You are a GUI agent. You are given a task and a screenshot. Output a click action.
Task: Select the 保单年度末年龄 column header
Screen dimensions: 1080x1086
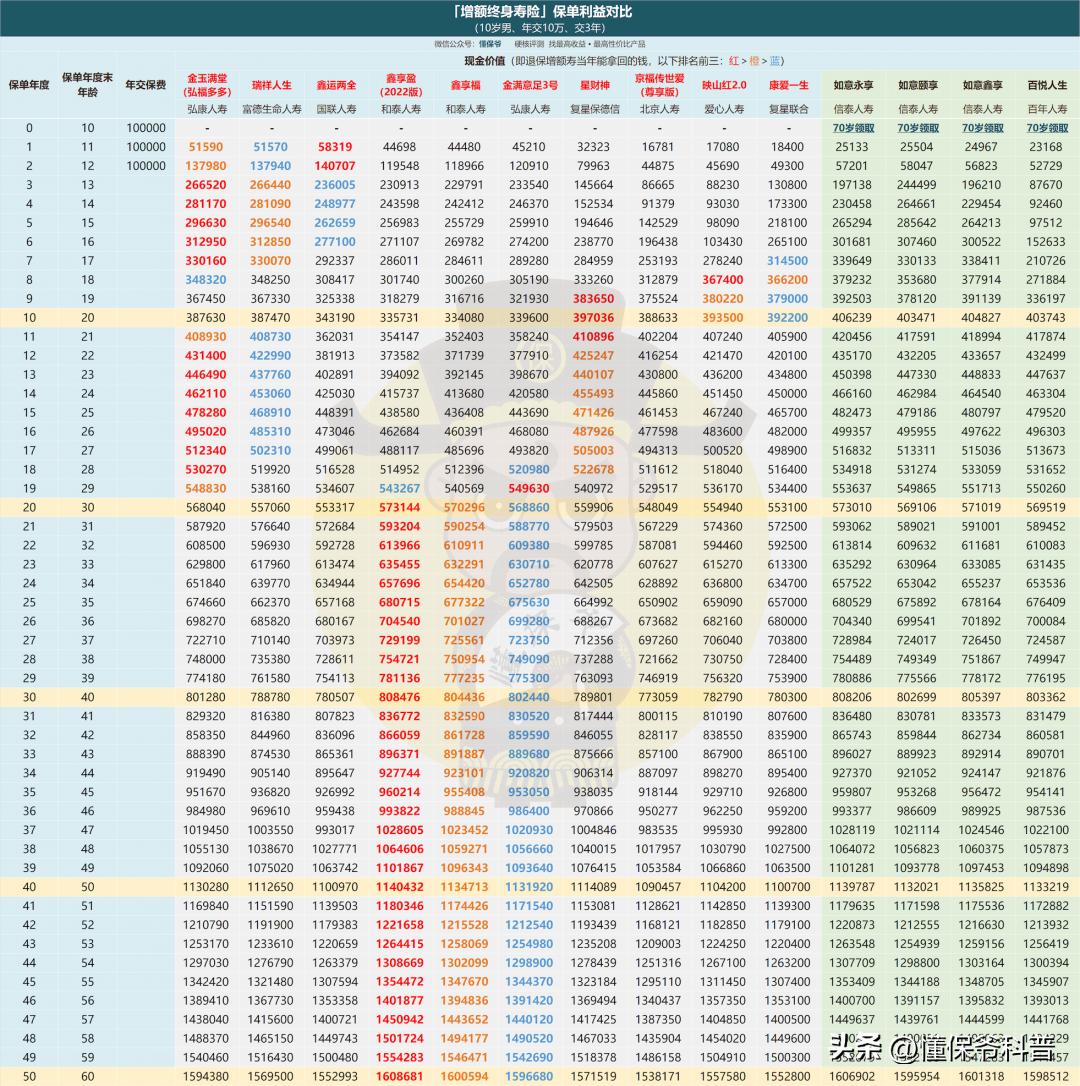[87, 84]
